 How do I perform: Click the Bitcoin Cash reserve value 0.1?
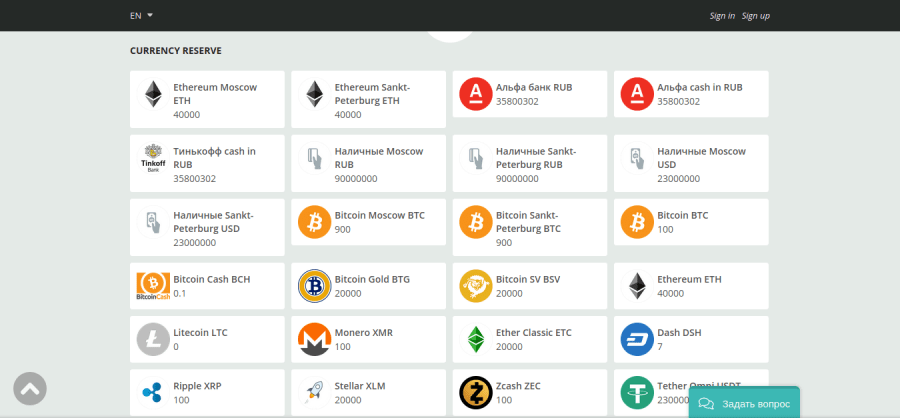coord(180,293)
